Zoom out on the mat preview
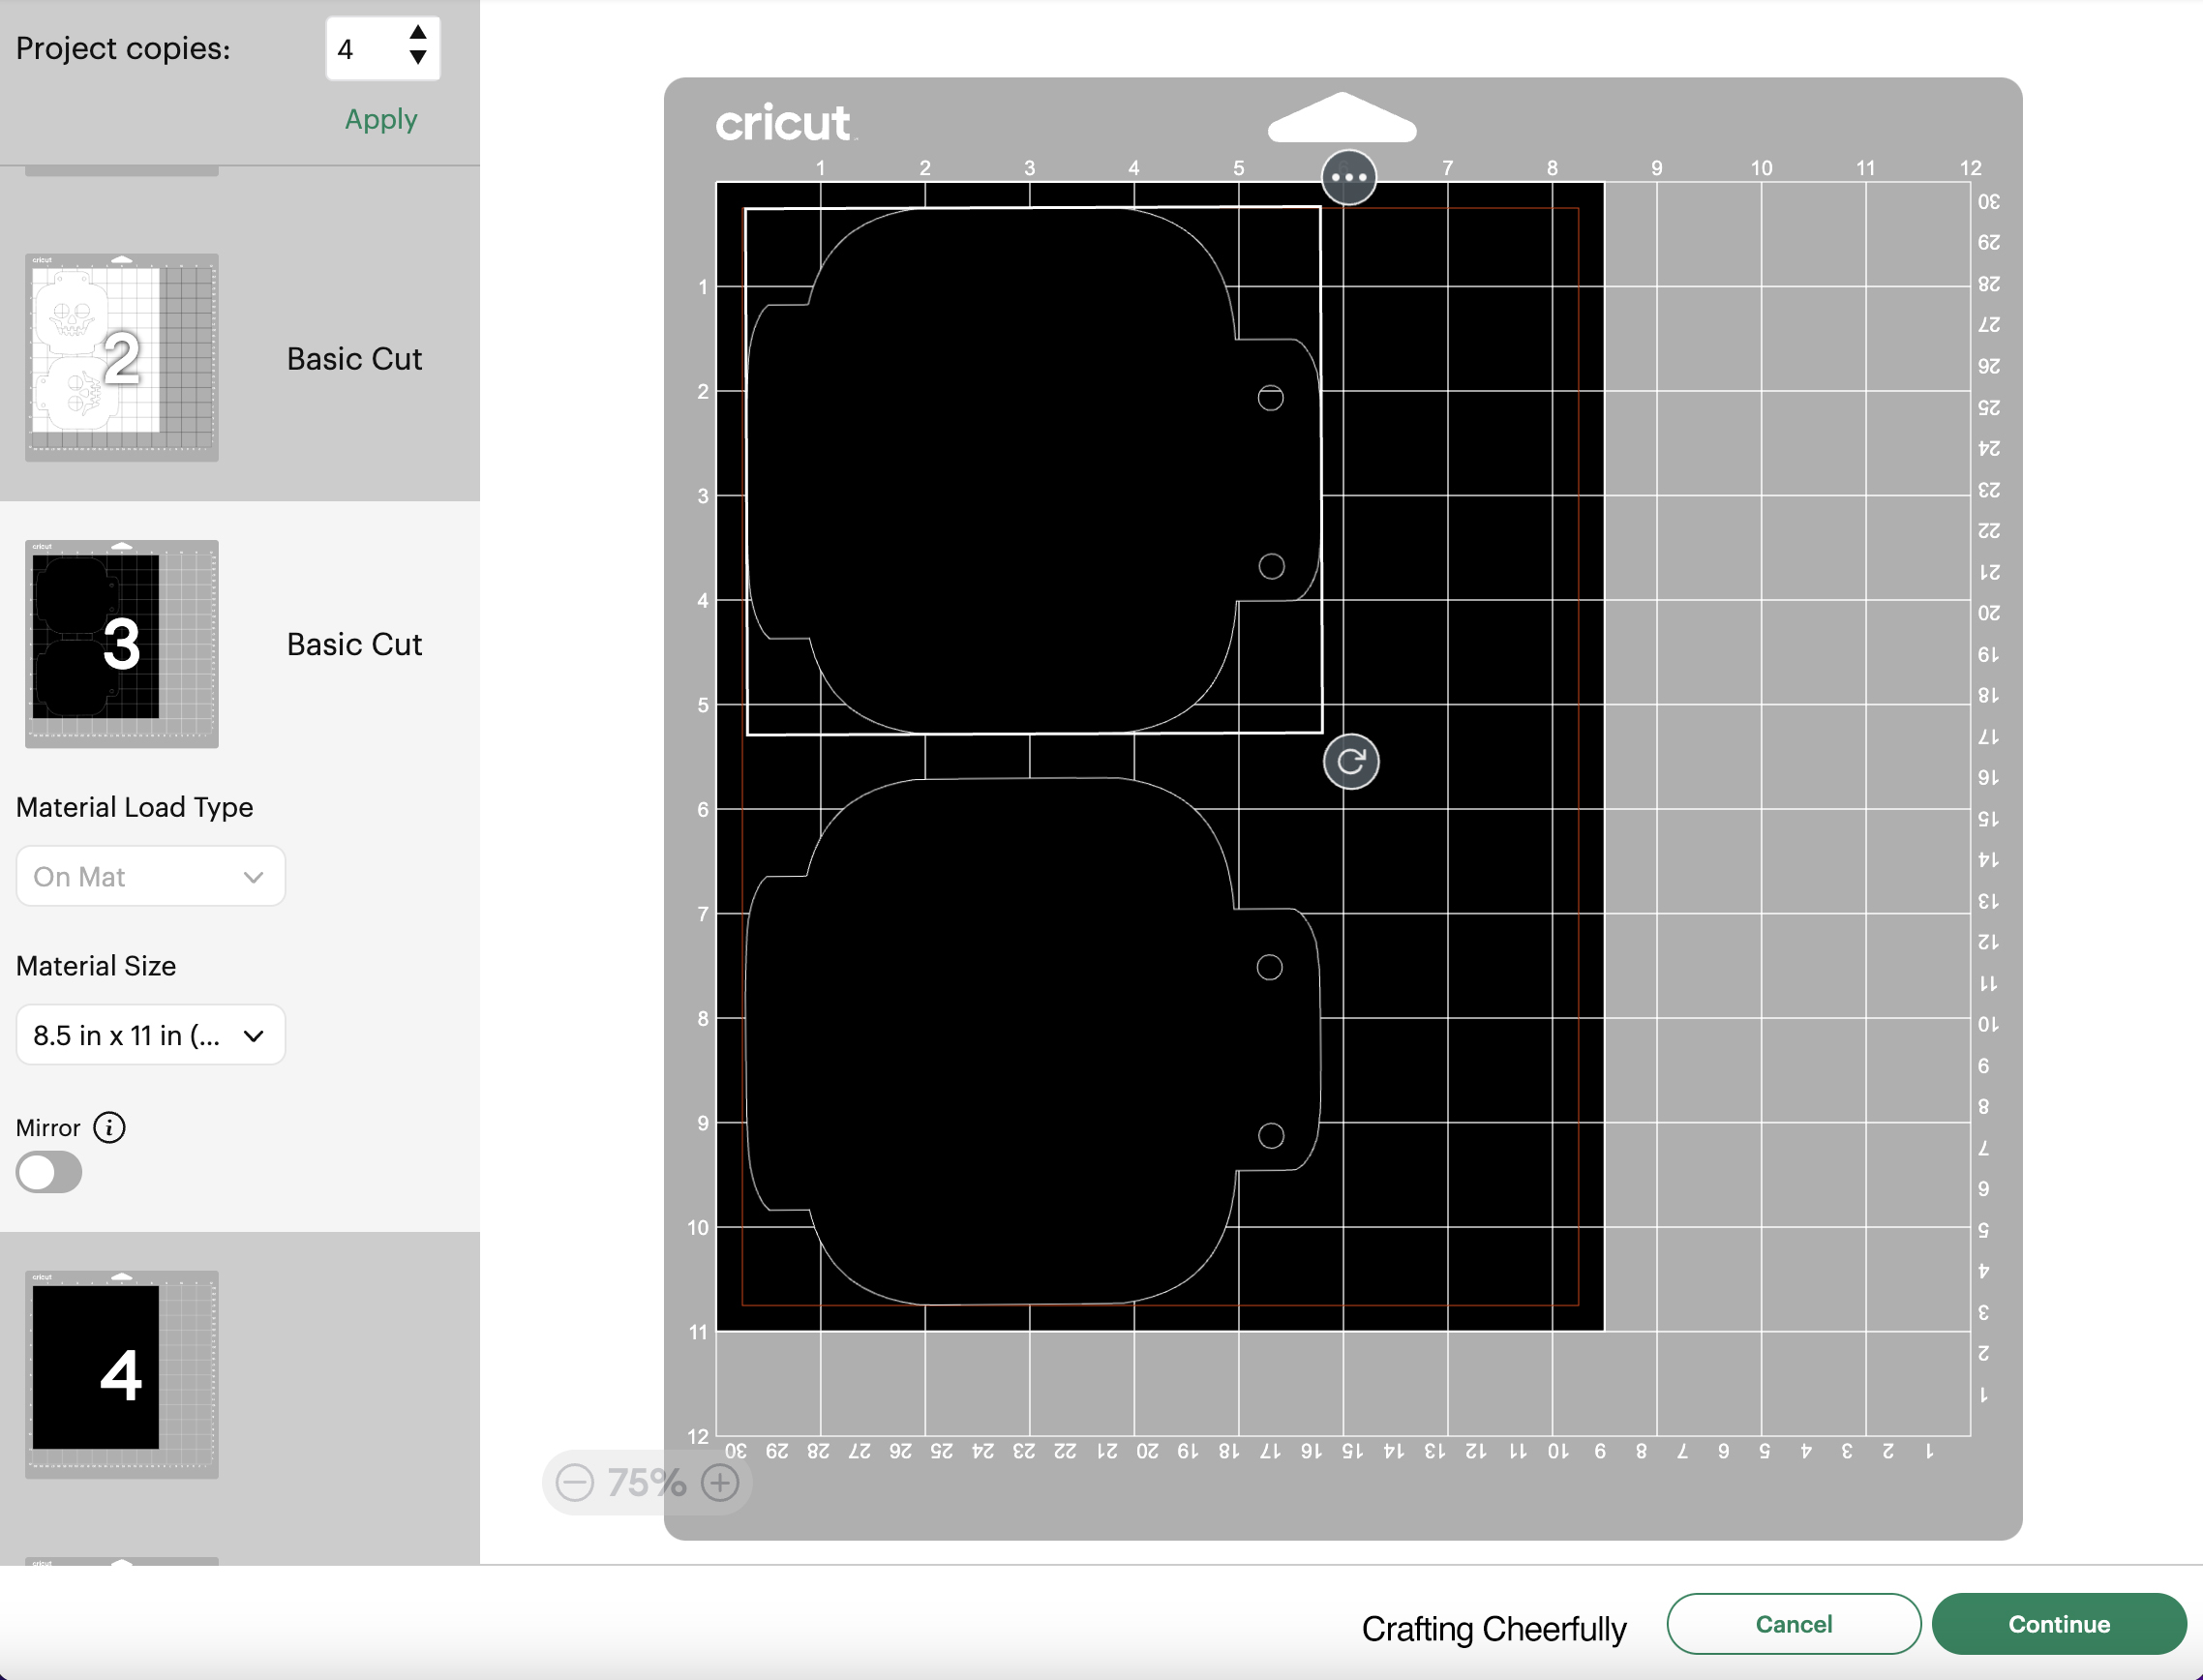Screen dimensions: 2203x1680 (x=574, y=1482)
